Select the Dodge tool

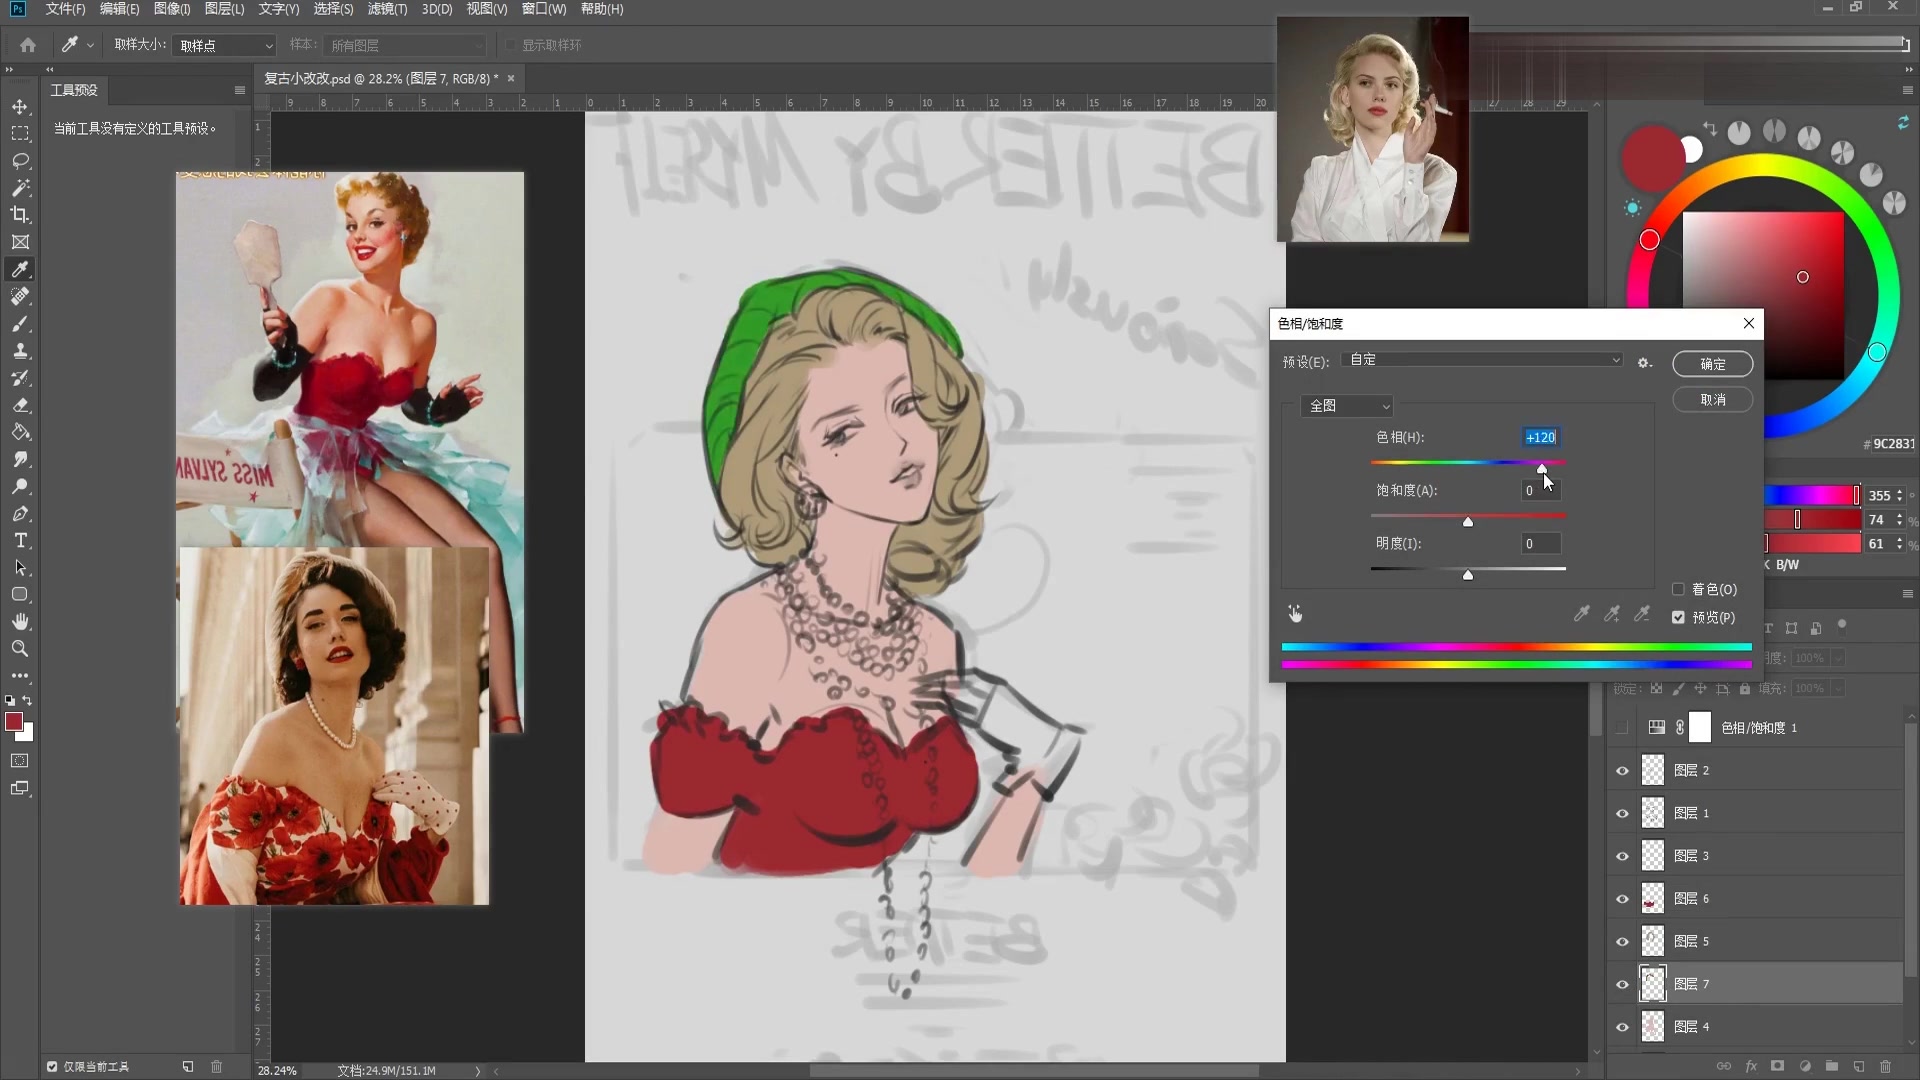20,486
